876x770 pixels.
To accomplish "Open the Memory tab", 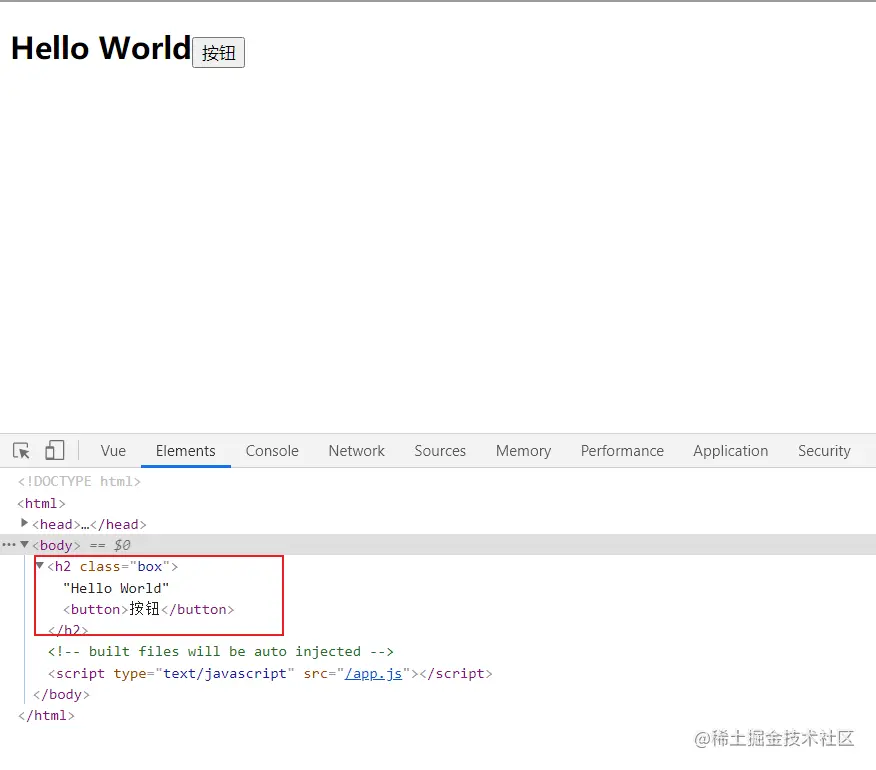I will (523, 451).
